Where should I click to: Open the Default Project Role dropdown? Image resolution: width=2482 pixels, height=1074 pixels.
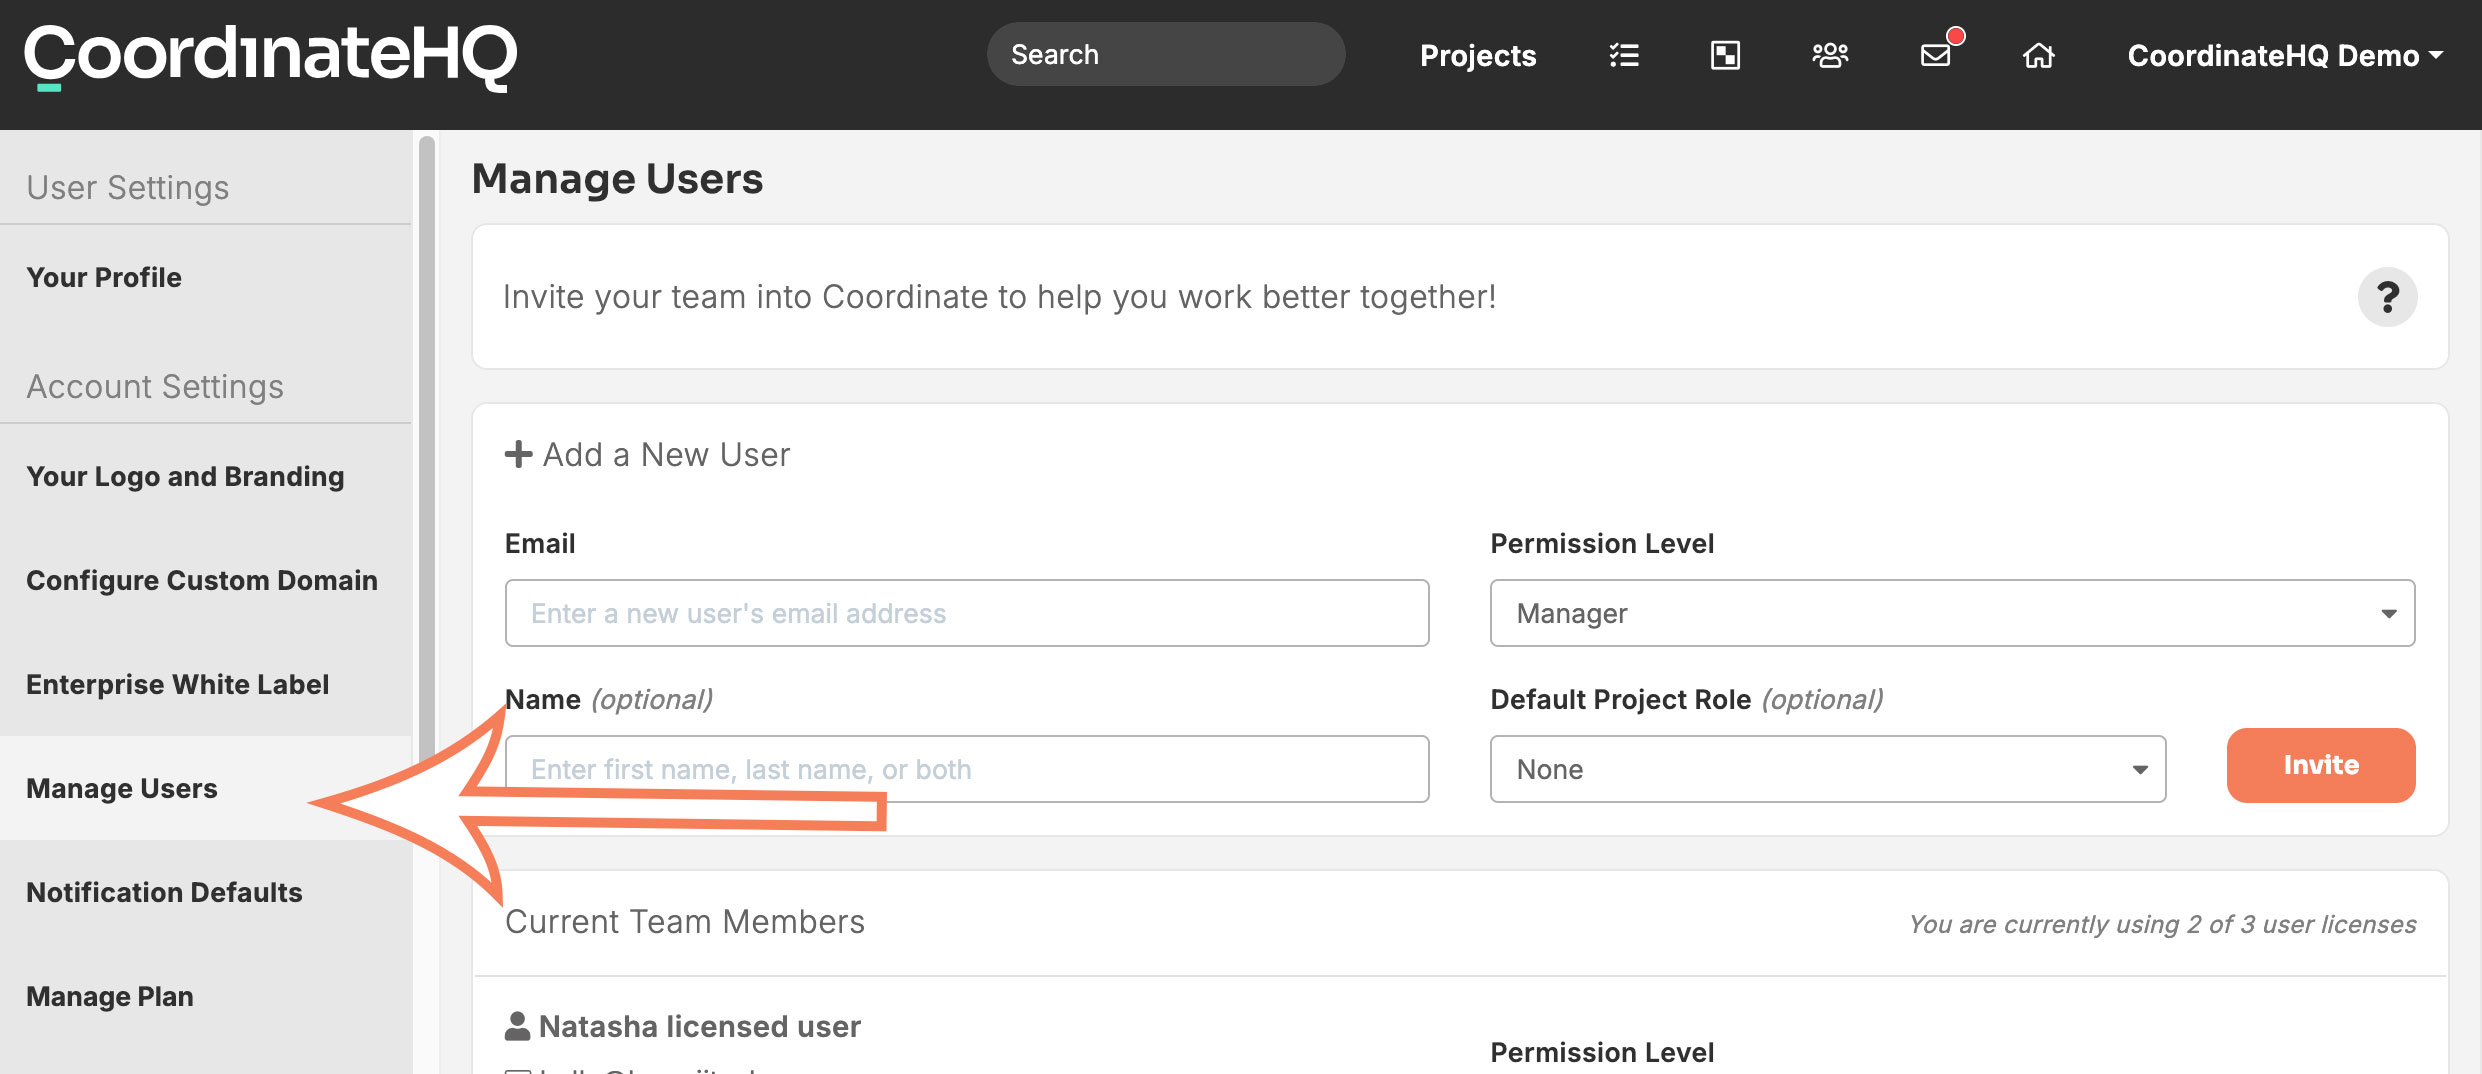click(1828, 769)
